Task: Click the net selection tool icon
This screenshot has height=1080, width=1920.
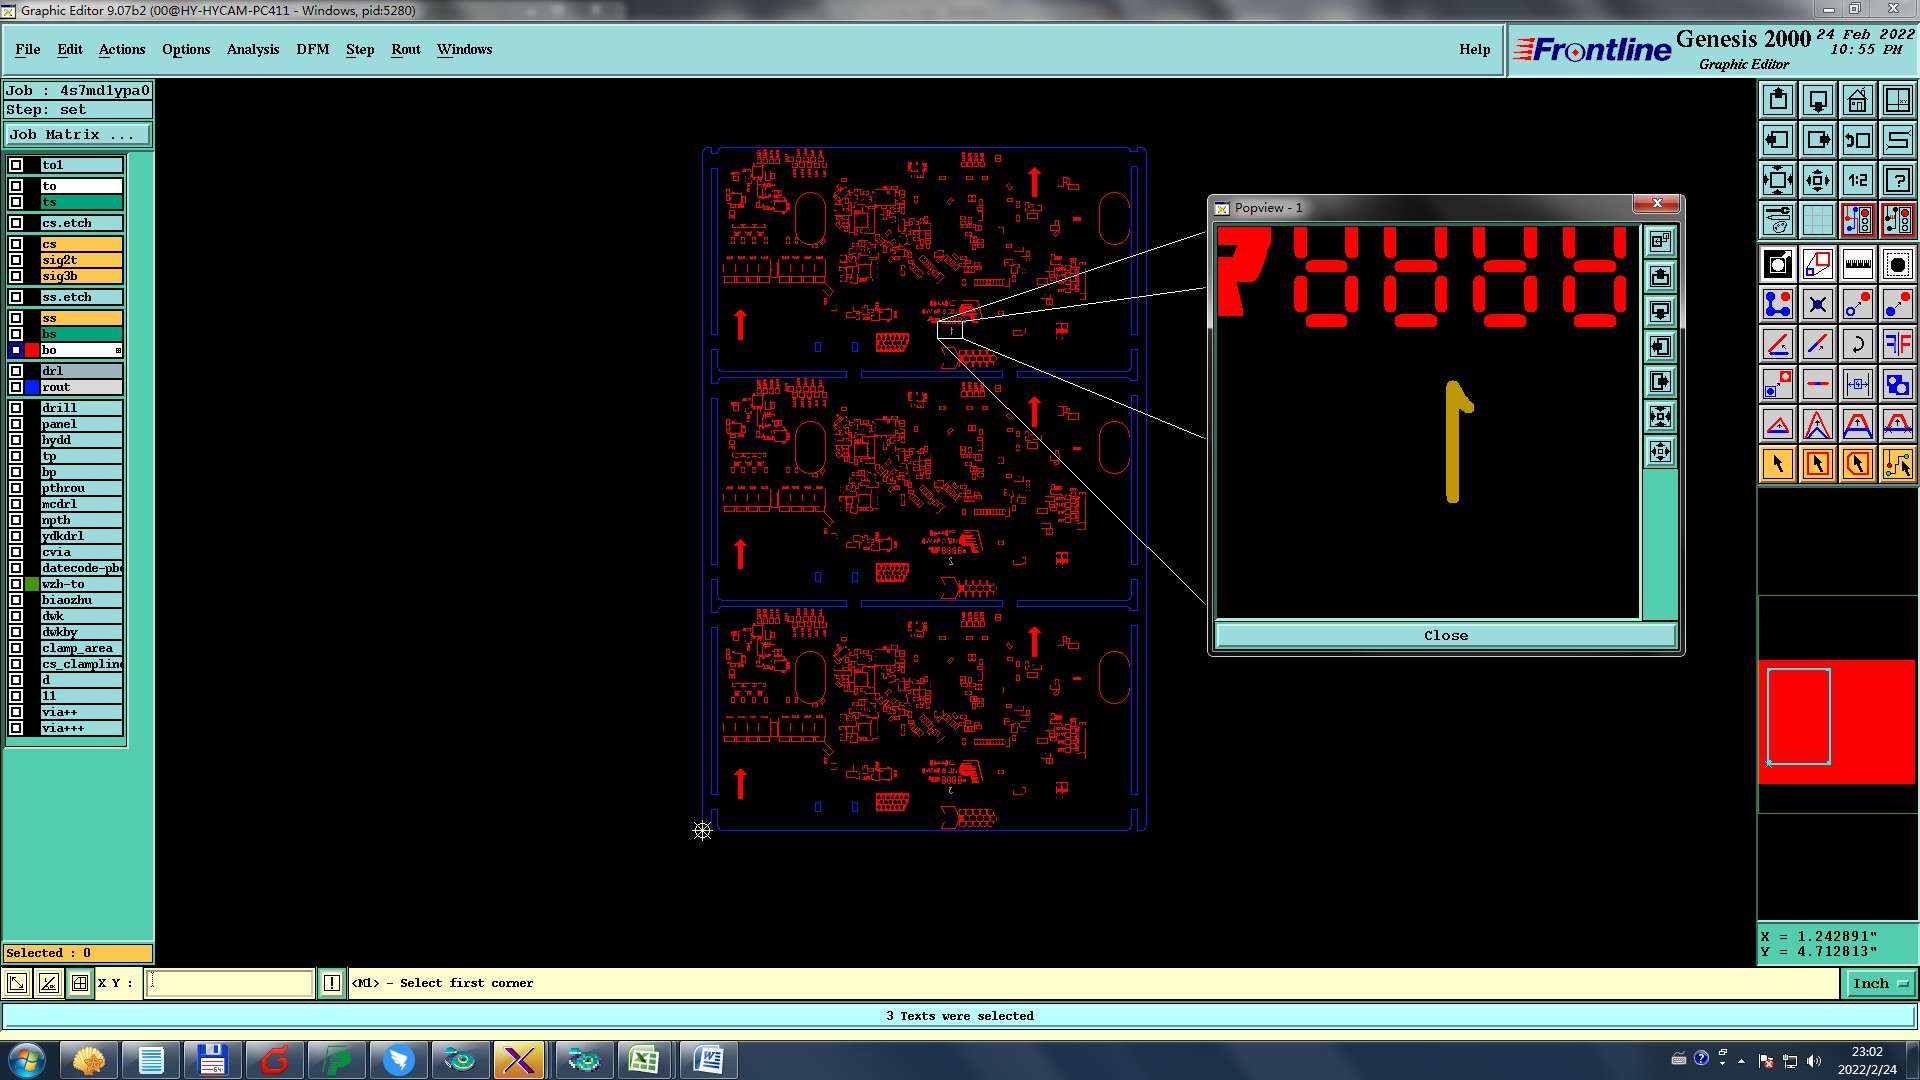Action: tap(1897, 464)
